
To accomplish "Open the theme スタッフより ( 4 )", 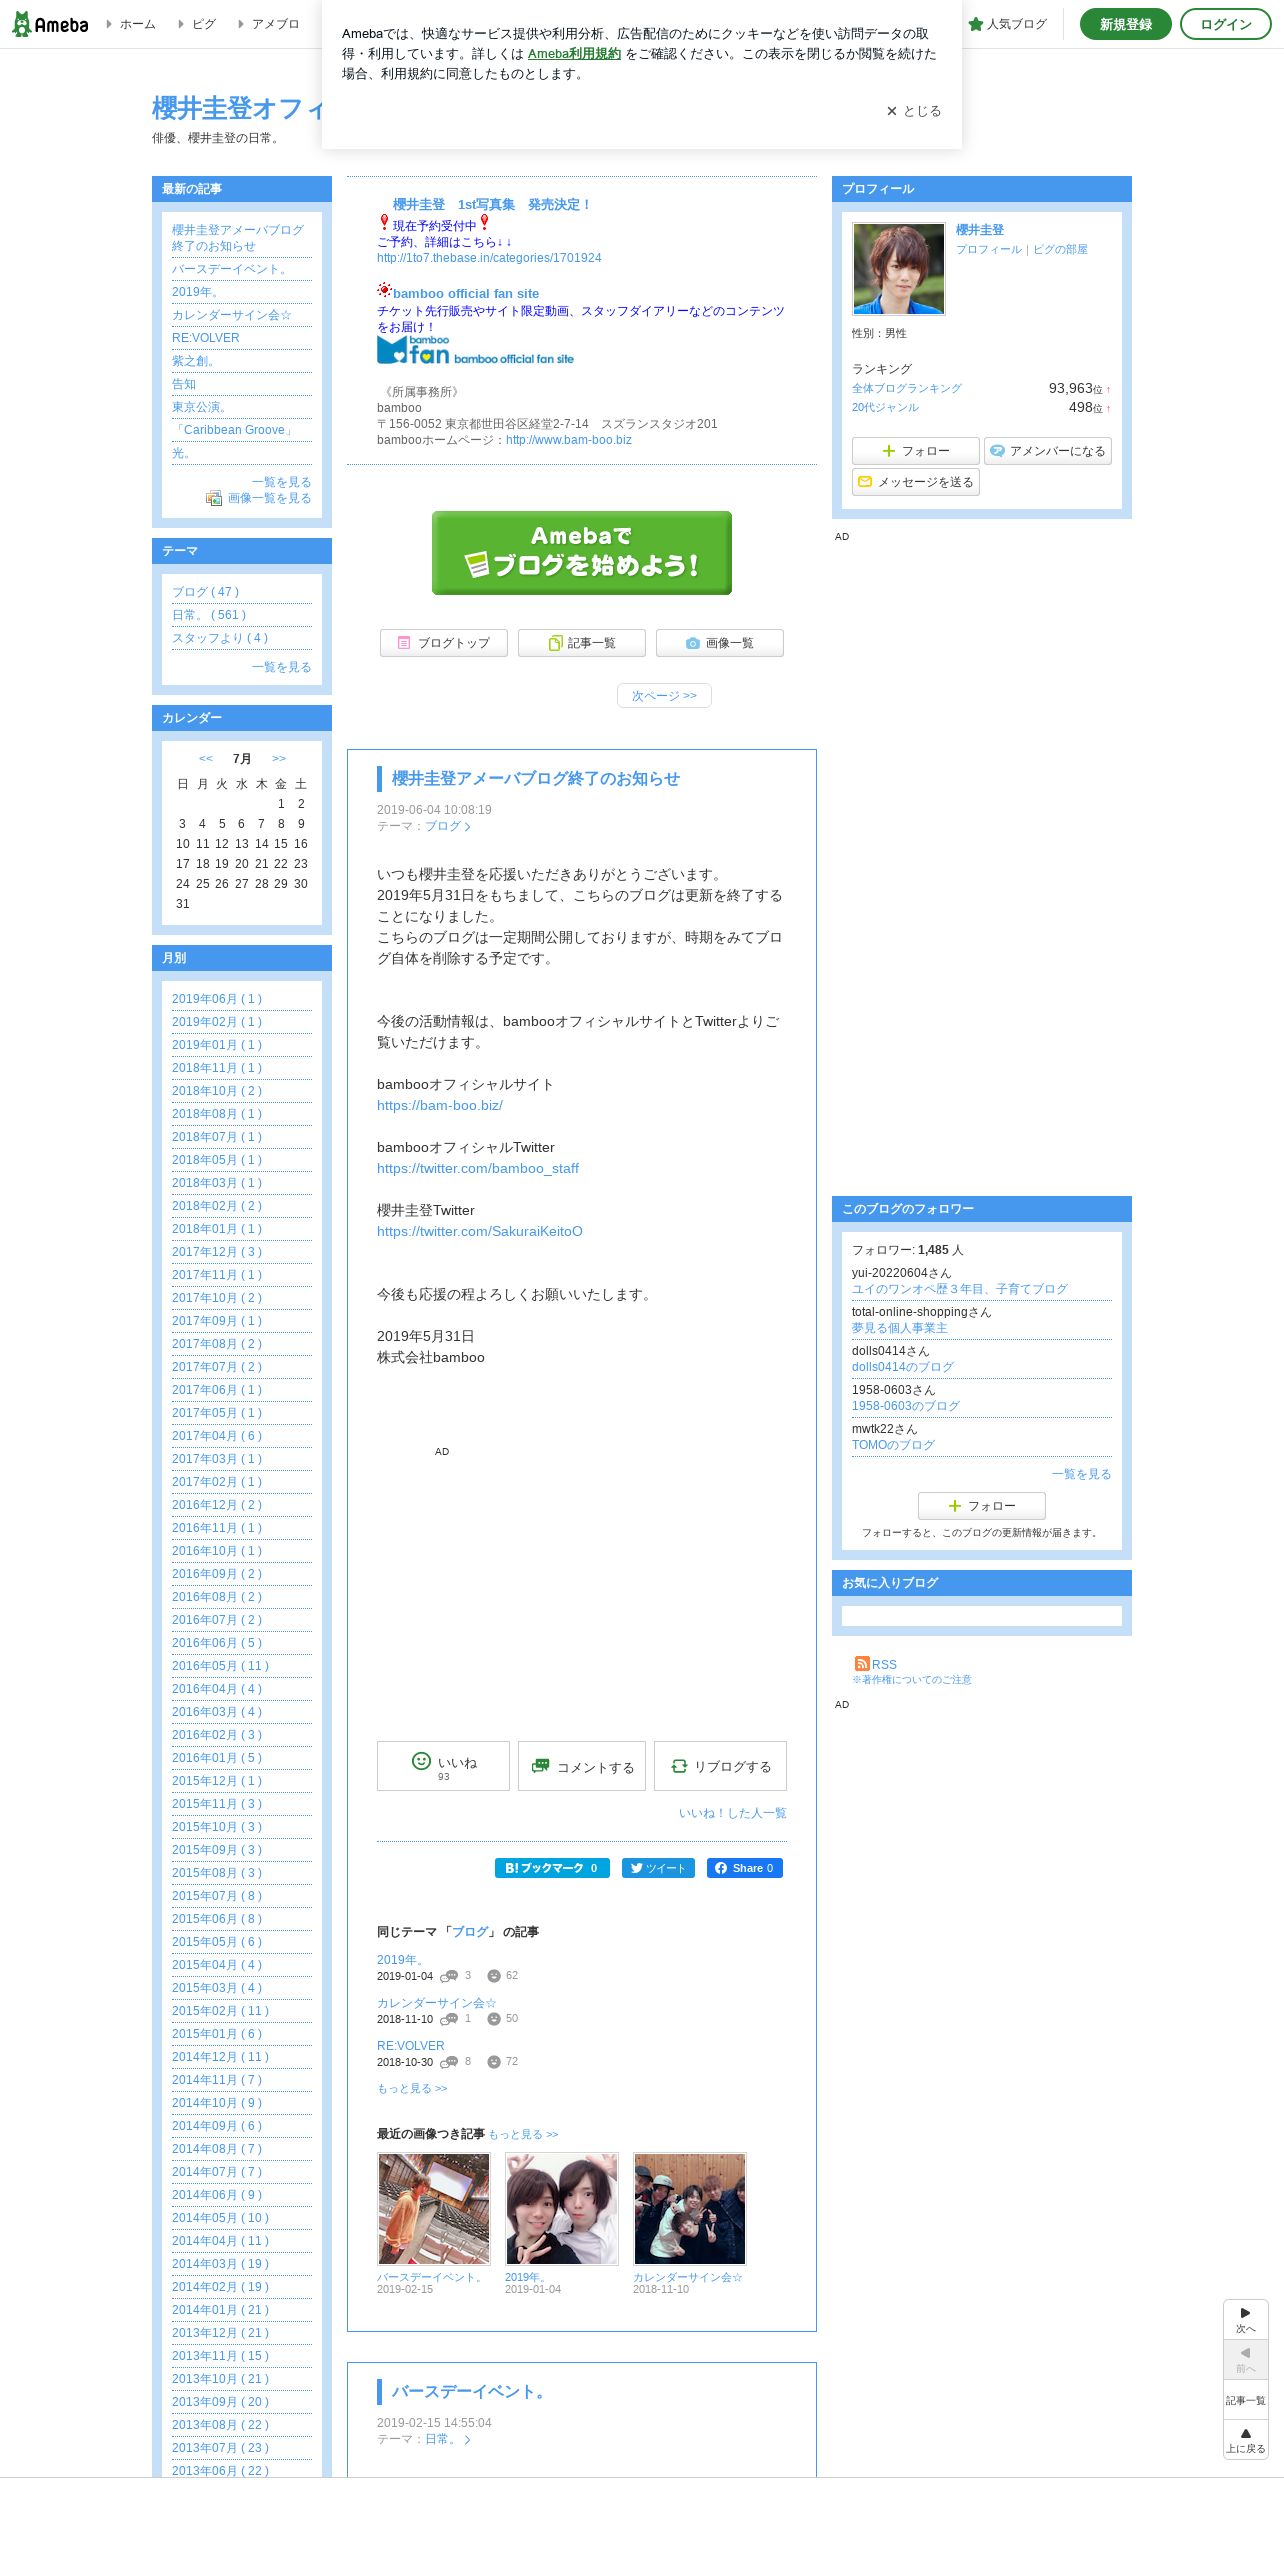I will 220,638.
